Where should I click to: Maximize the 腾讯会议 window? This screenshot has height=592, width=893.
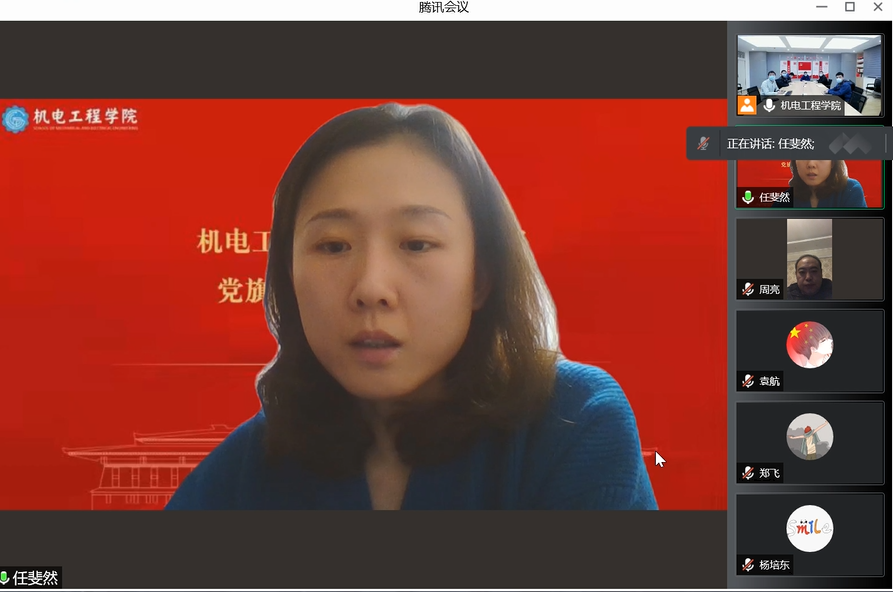tap(849, 8)
